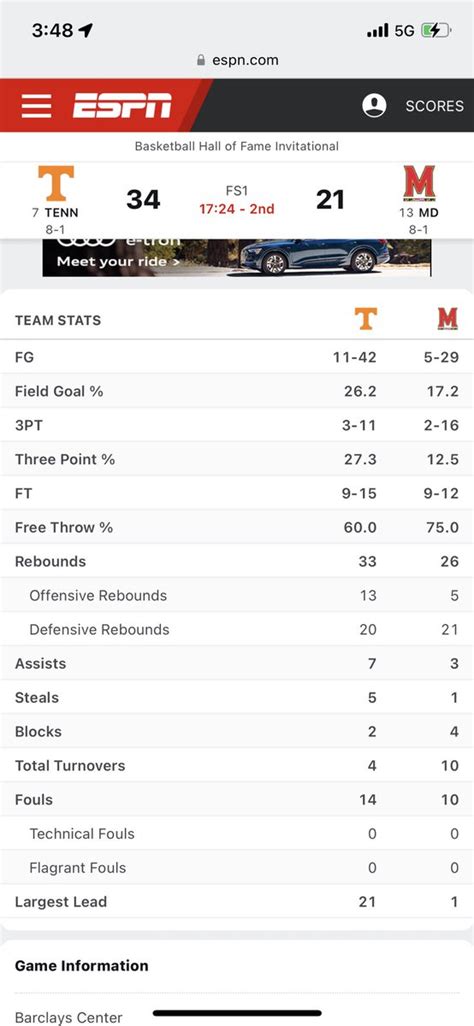The height and width of the screenshot is (1026, 474).
Task: Tap the battery status icon
Action: click(x=435, y=30)
